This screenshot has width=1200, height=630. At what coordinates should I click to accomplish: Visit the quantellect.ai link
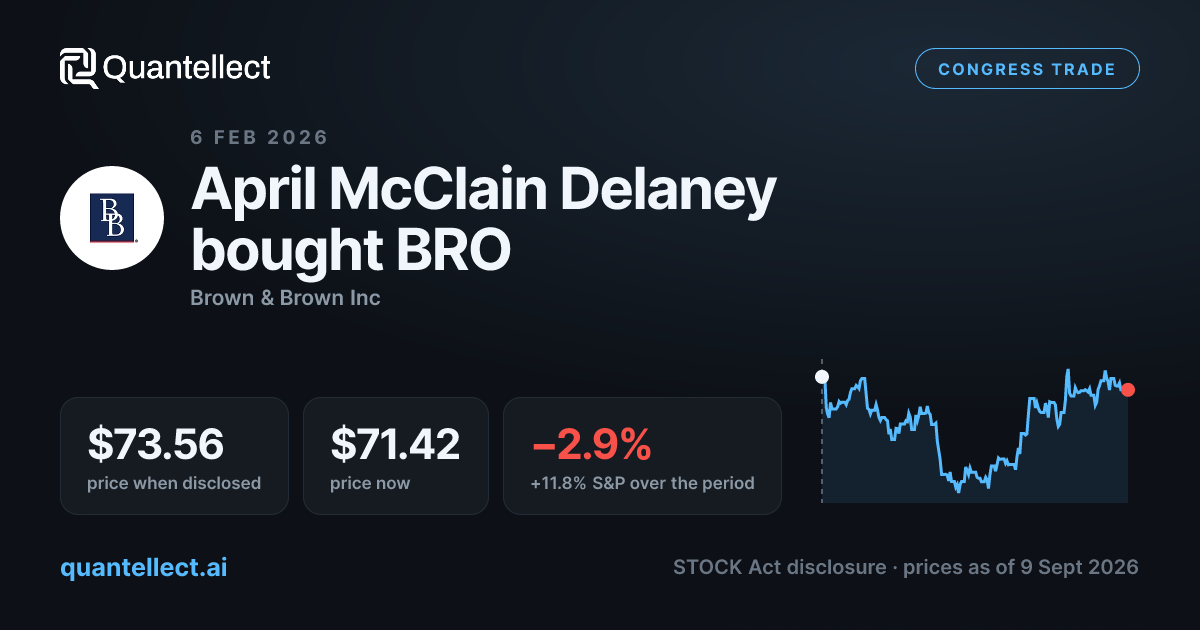click(144, 567)
